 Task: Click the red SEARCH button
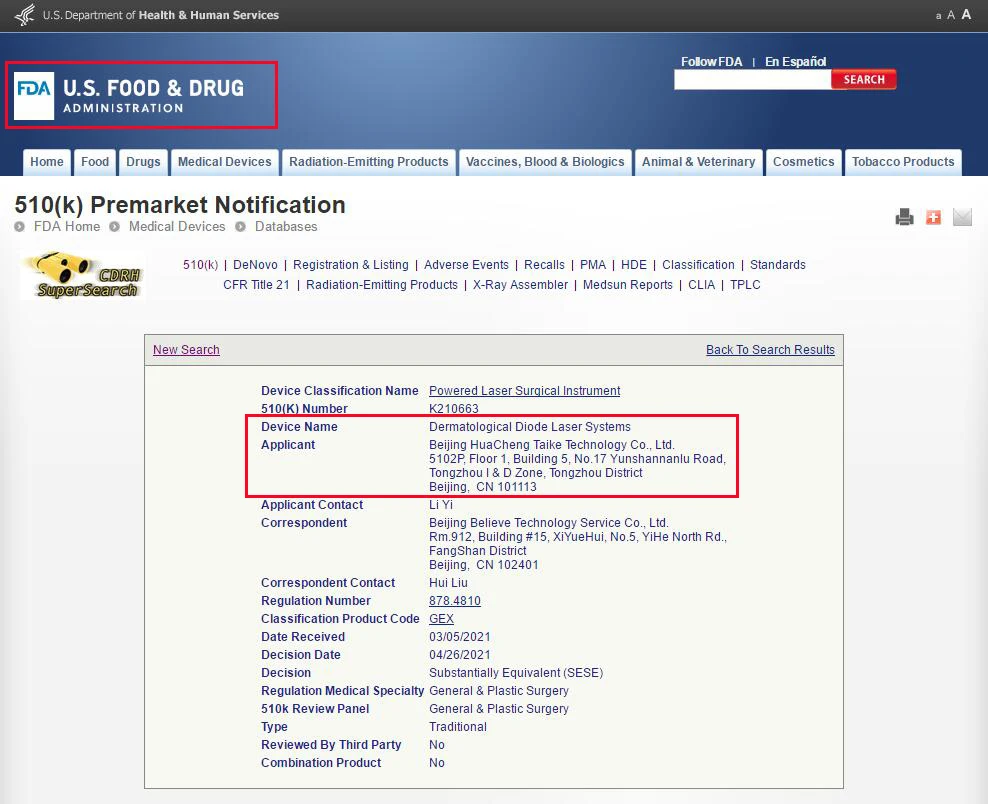pyautogui.click(x=864, y=79)
